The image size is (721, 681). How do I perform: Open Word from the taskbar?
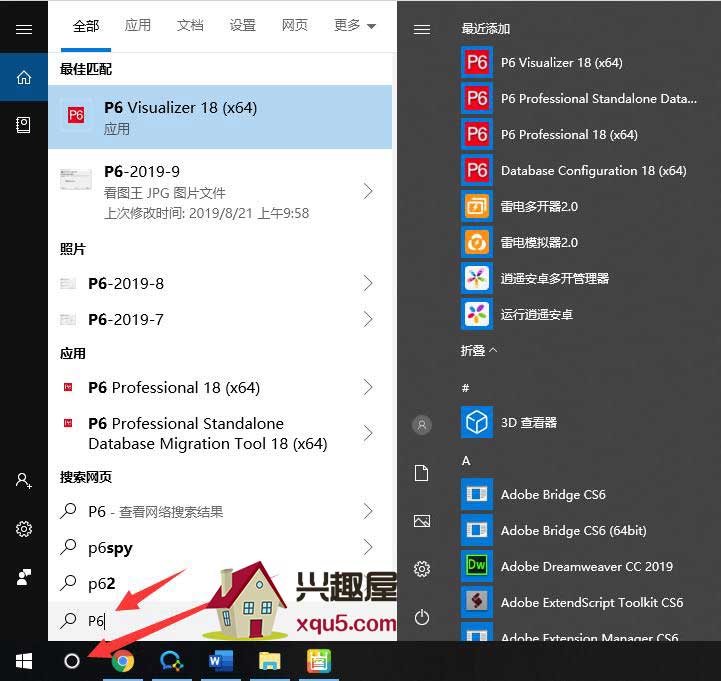pyautogui.click(x=221, y=661)
